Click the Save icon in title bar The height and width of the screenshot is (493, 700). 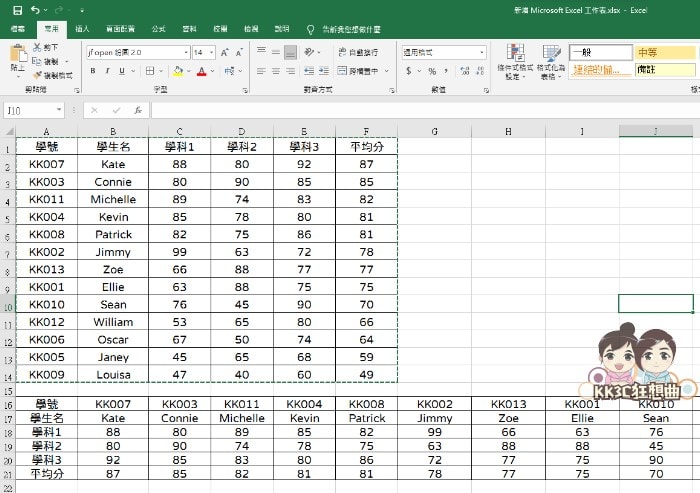tap(17, 10)
